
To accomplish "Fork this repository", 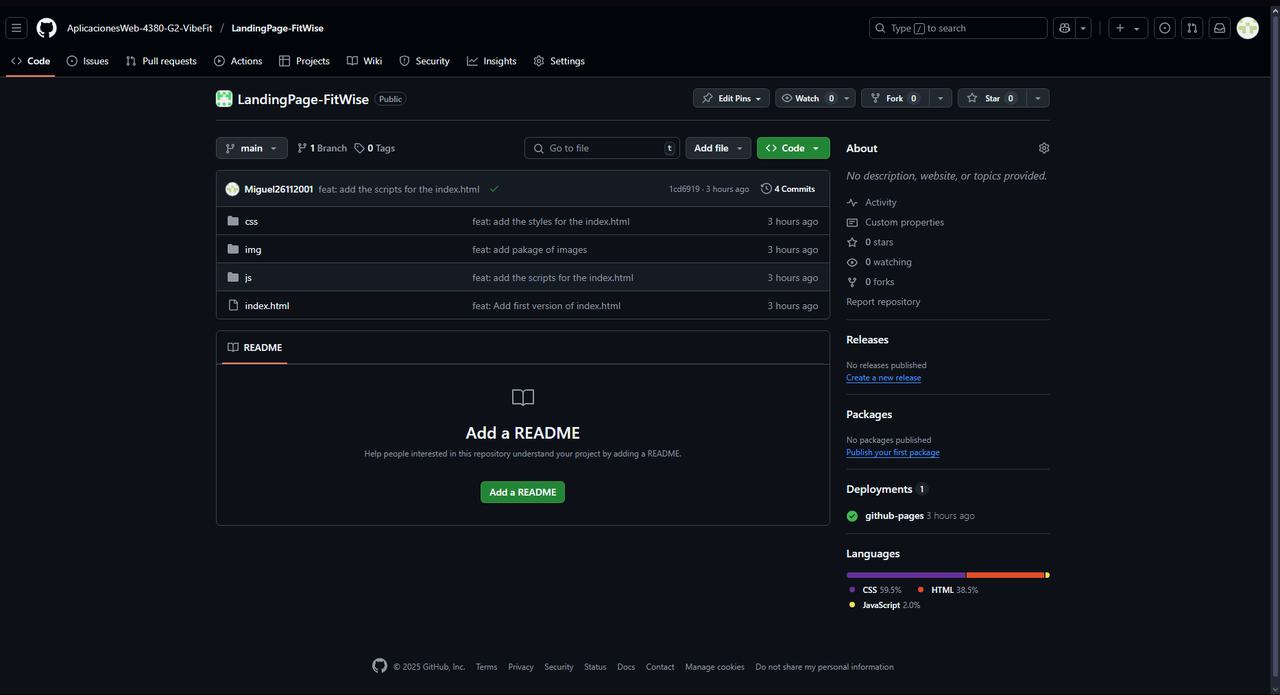I will (895, 98).
